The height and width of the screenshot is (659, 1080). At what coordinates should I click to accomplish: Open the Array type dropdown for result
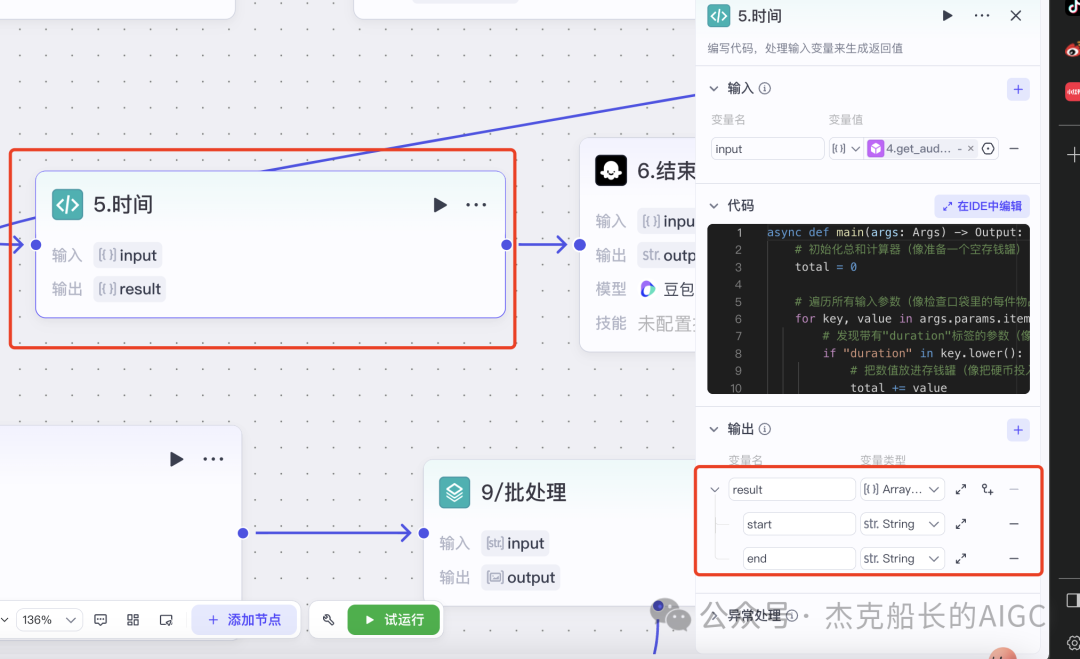pyautogui.click(x=902, y=490)
